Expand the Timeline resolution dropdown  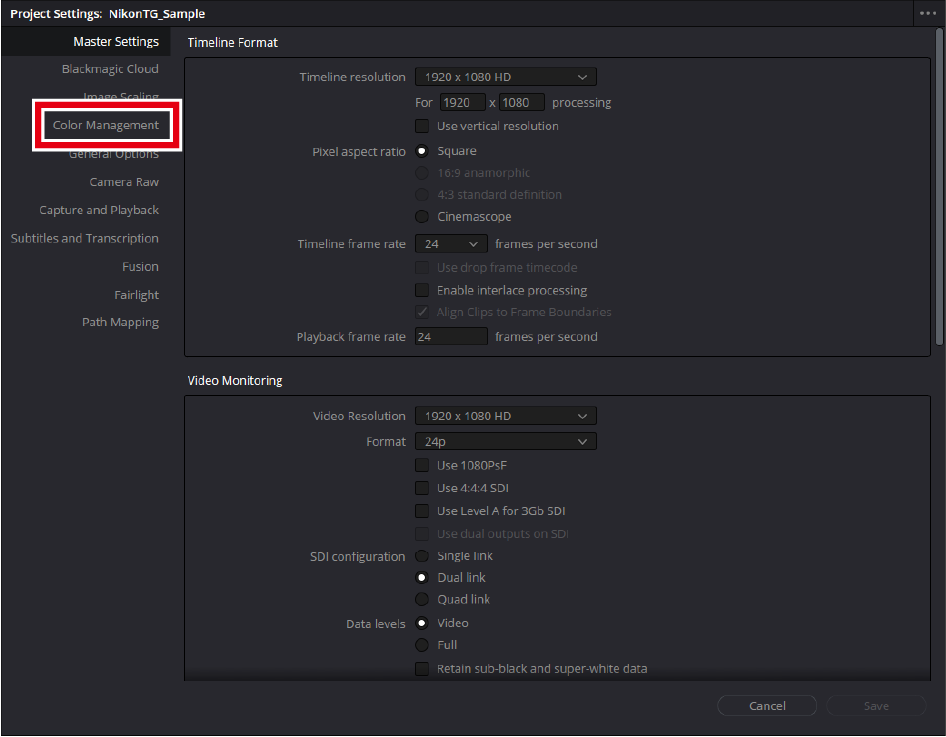(506, 77)
